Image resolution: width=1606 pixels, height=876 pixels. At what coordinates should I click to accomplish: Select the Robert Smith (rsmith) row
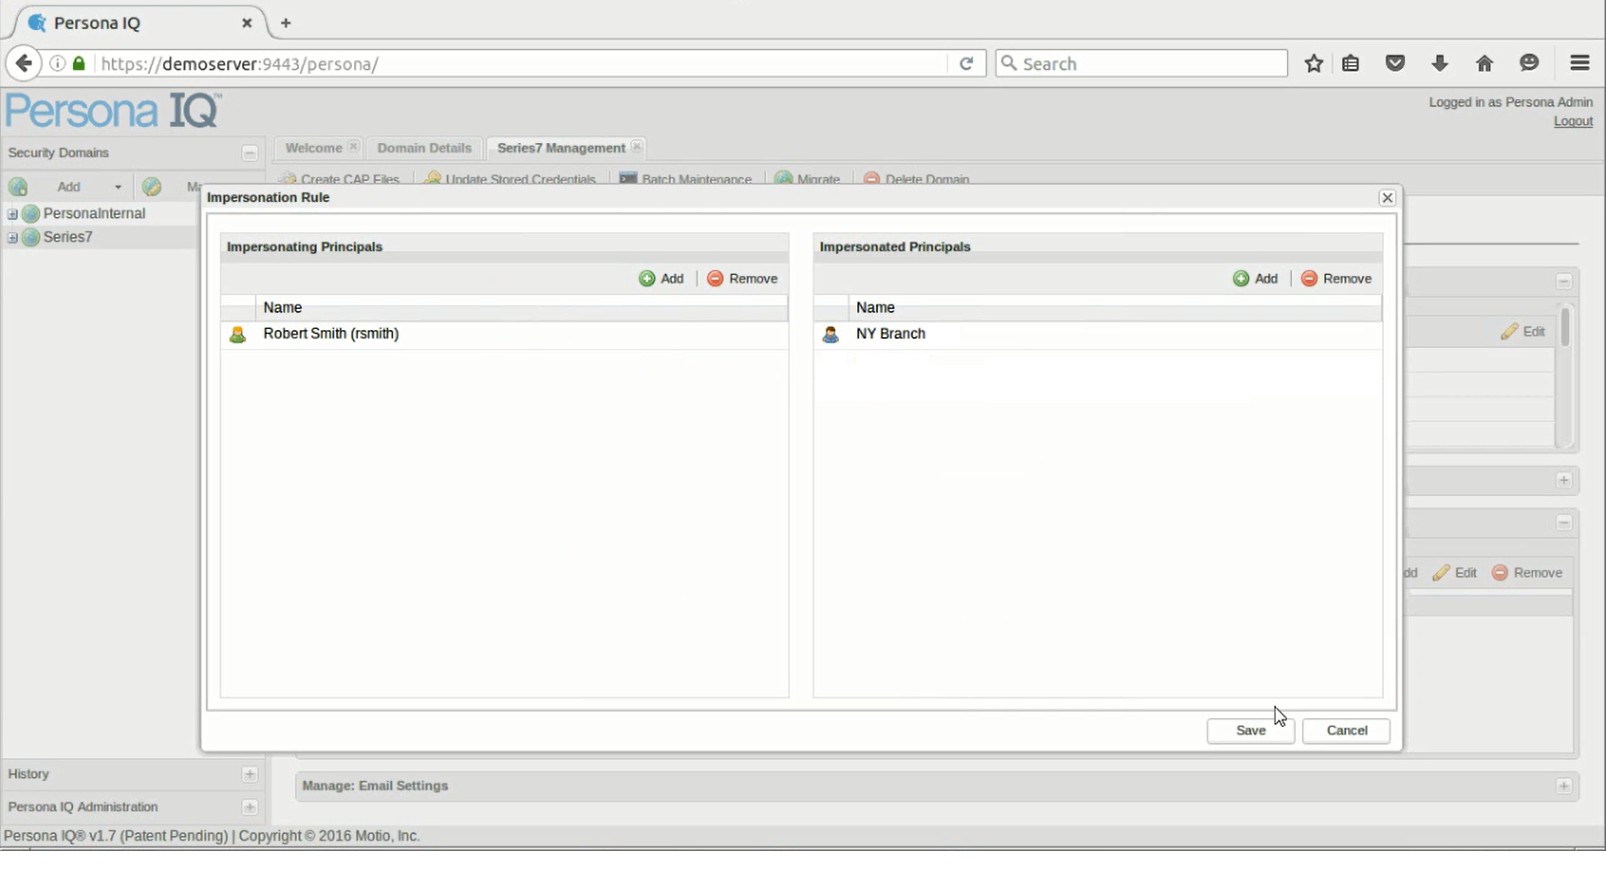(504, 334)
